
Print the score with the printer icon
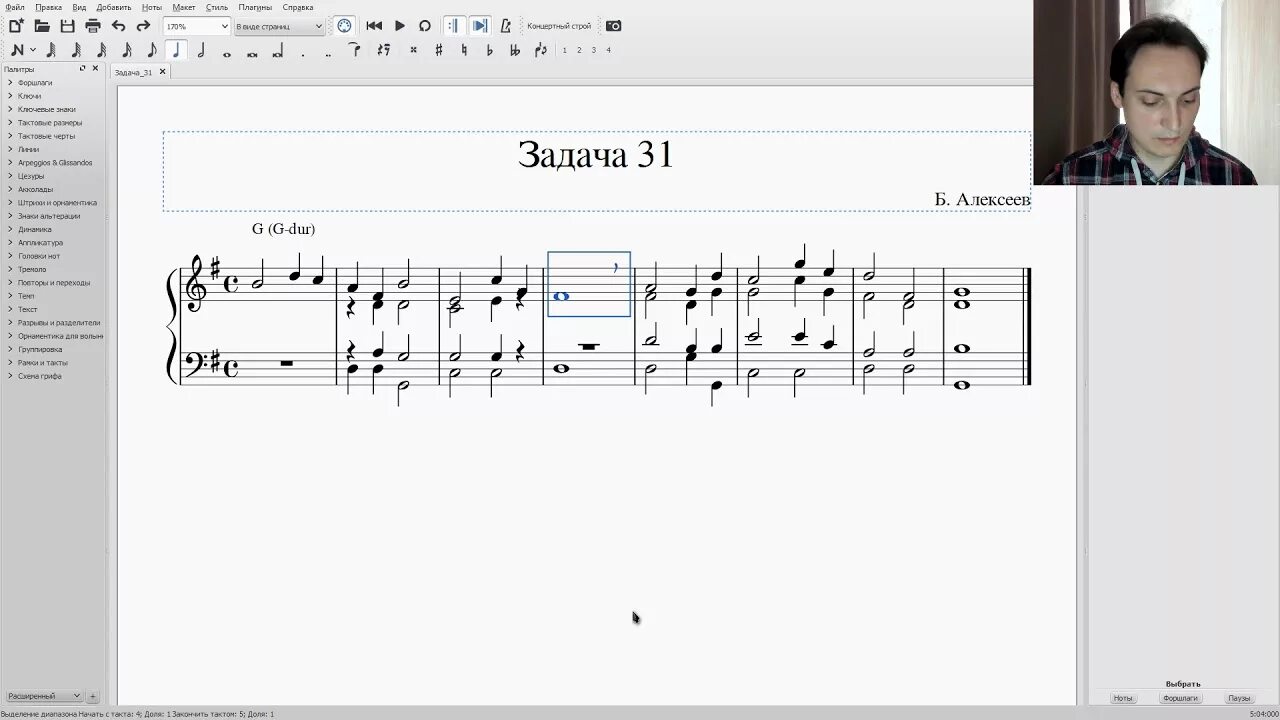coord(93,26)
